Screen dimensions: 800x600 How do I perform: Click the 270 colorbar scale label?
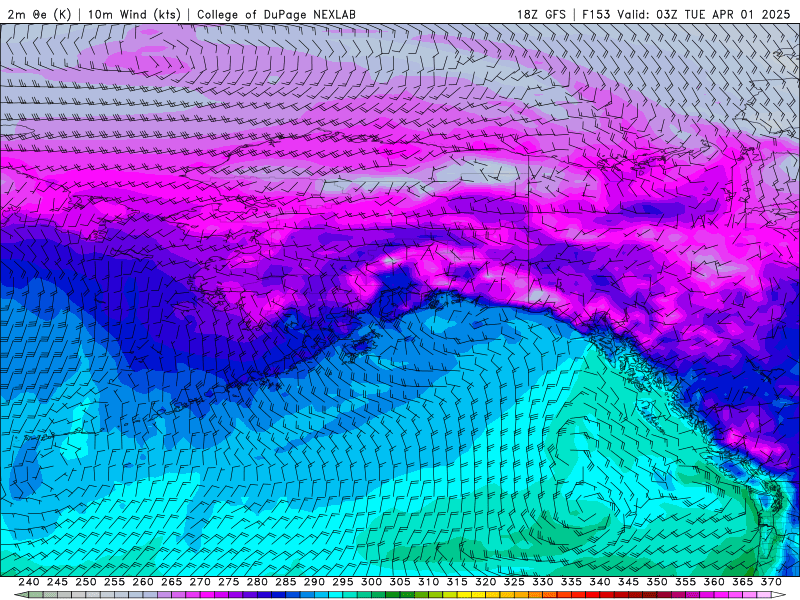tap(200, 582)
